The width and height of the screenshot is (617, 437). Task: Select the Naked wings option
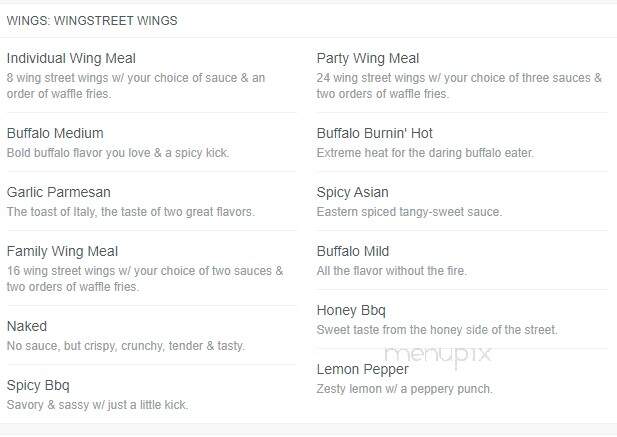point(27,326)
